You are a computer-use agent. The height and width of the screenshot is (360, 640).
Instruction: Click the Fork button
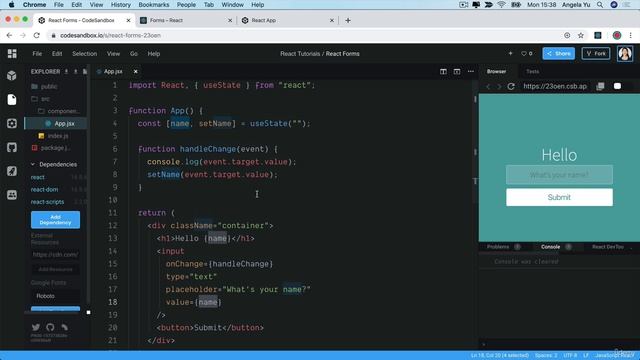[596, 53]
